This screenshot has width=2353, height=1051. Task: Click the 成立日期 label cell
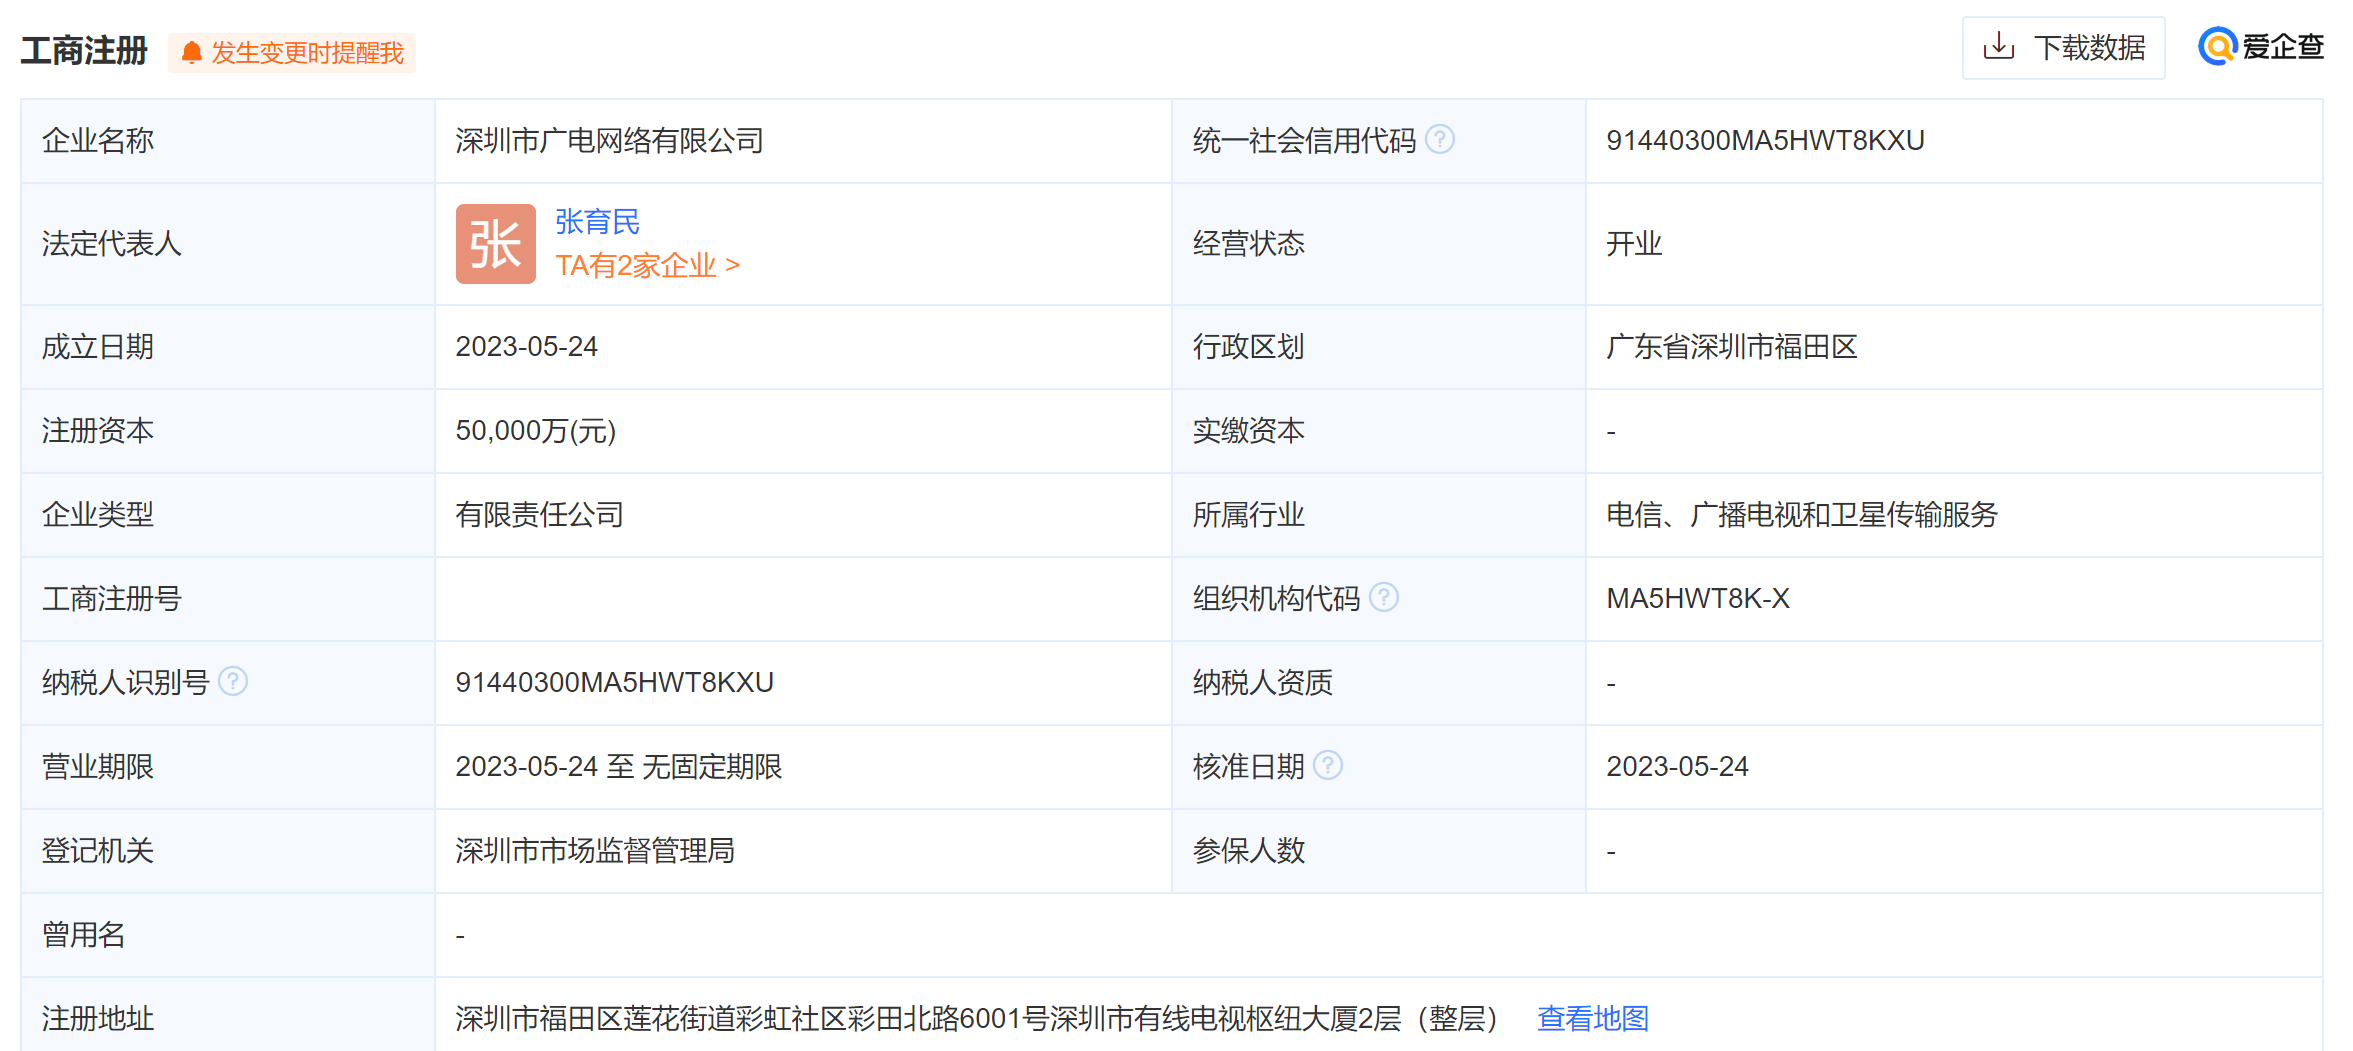pos(228,347)
